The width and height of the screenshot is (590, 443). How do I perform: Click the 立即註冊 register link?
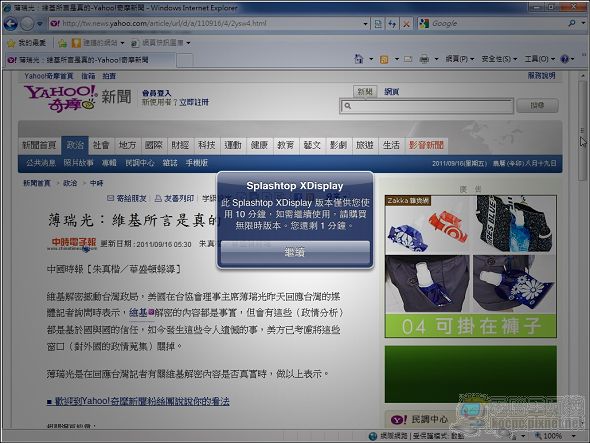pyautogui.click(x=193, y=102)
